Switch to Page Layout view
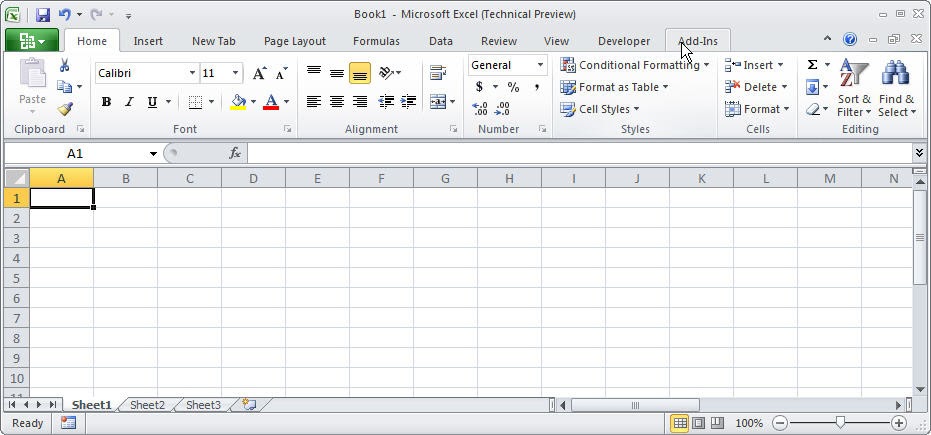The height and width of the screenshot is (435, 931). 699,423
